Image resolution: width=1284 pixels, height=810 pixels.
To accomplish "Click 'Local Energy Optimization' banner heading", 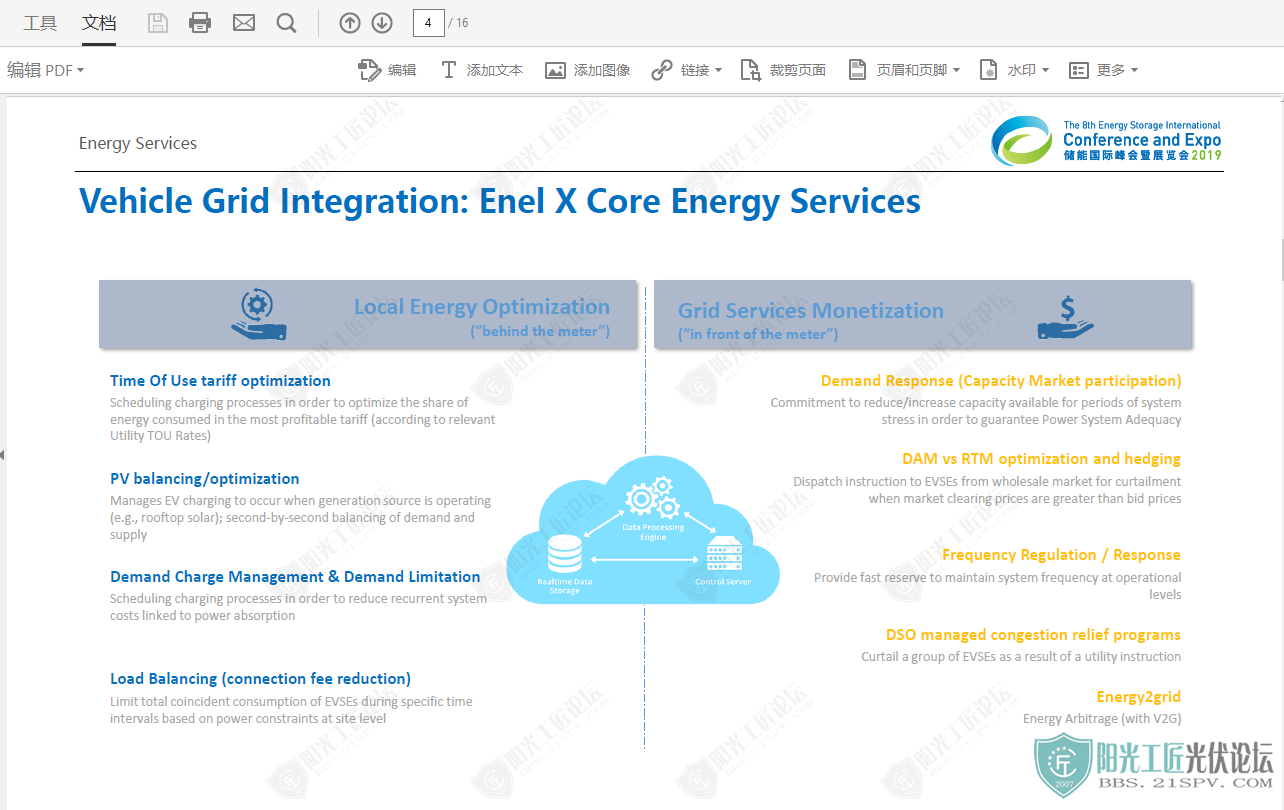I will pyautogui.click(x=481, y=306).
